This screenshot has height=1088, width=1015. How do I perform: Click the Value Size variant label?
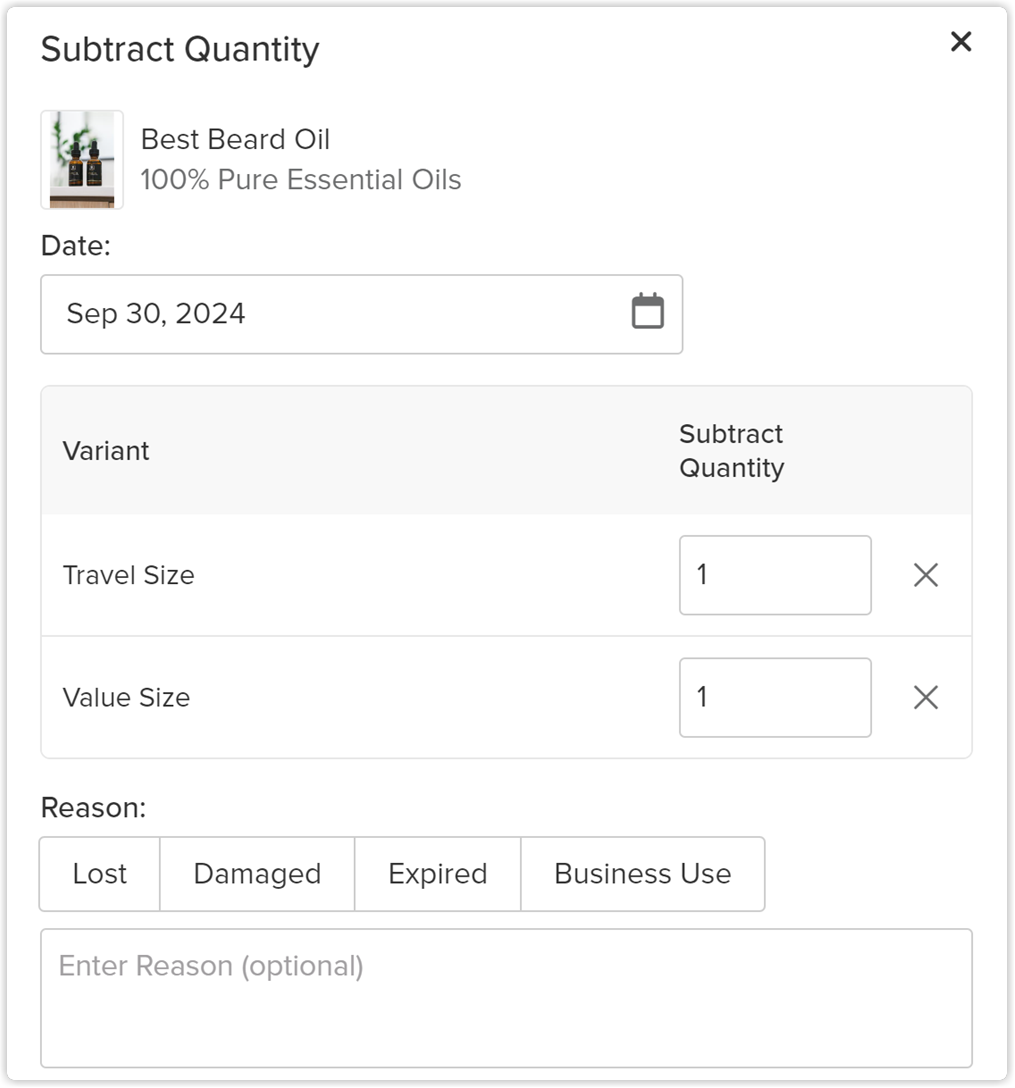pyautogui.click(x=126, y=697)
